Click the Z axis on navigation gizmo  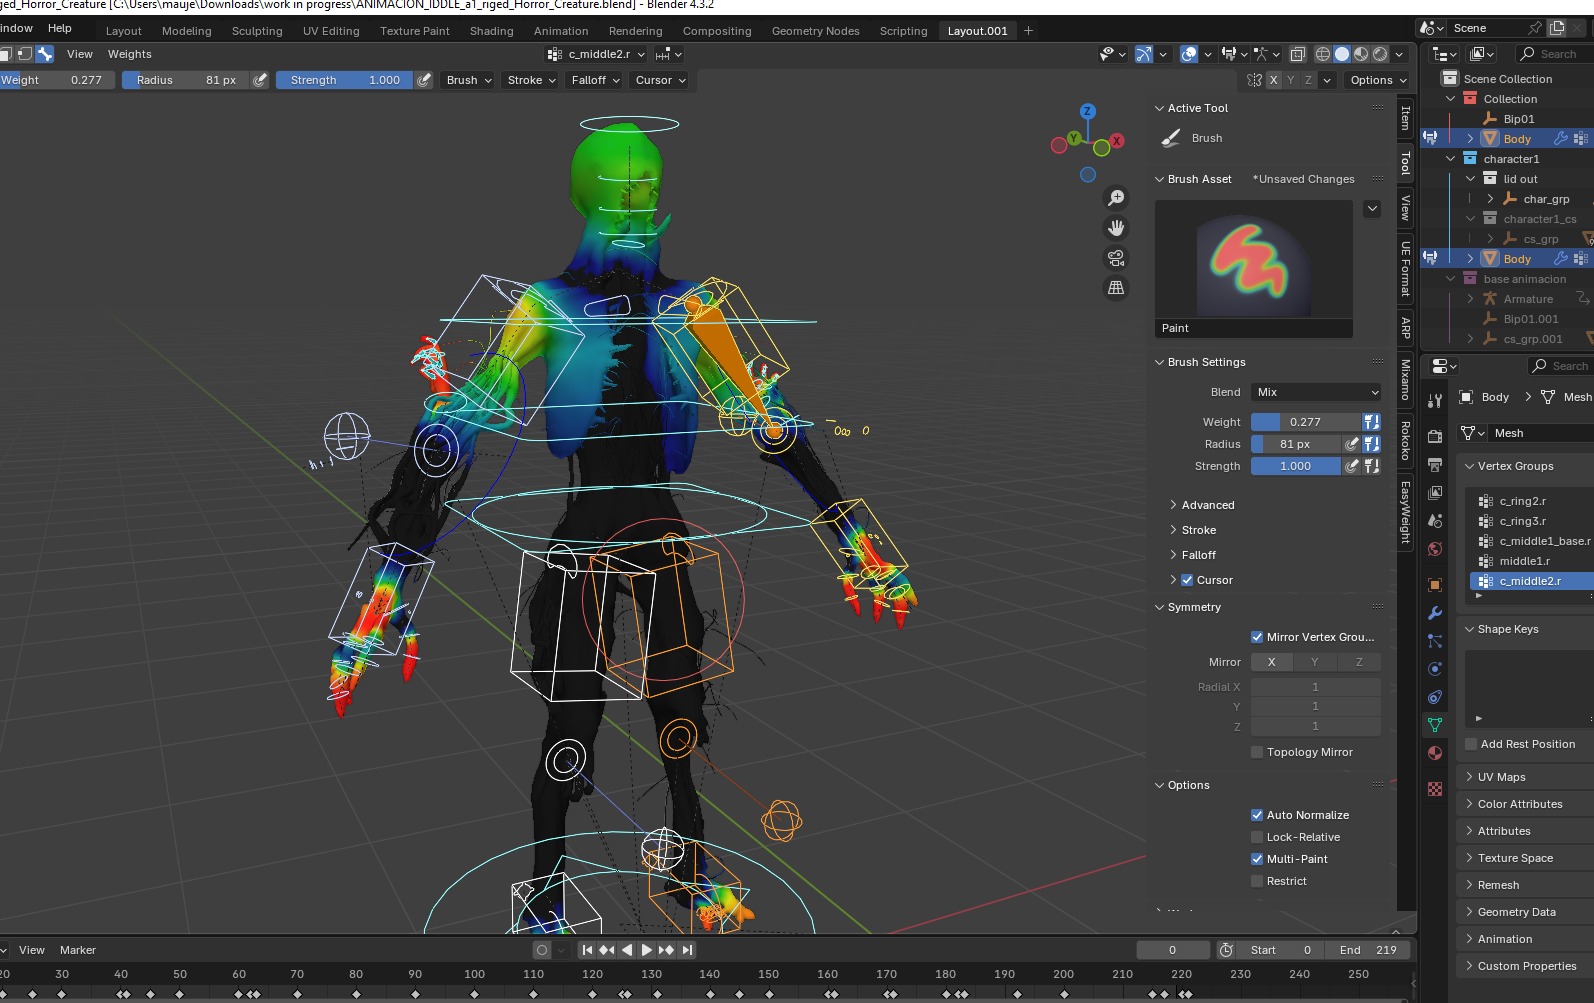coord(1087,111)
